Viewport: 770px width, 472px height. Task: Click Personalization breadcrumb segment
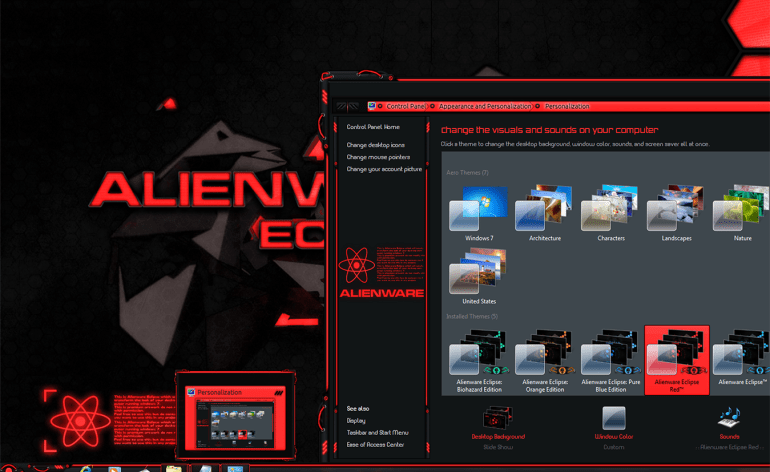point(567,106)
